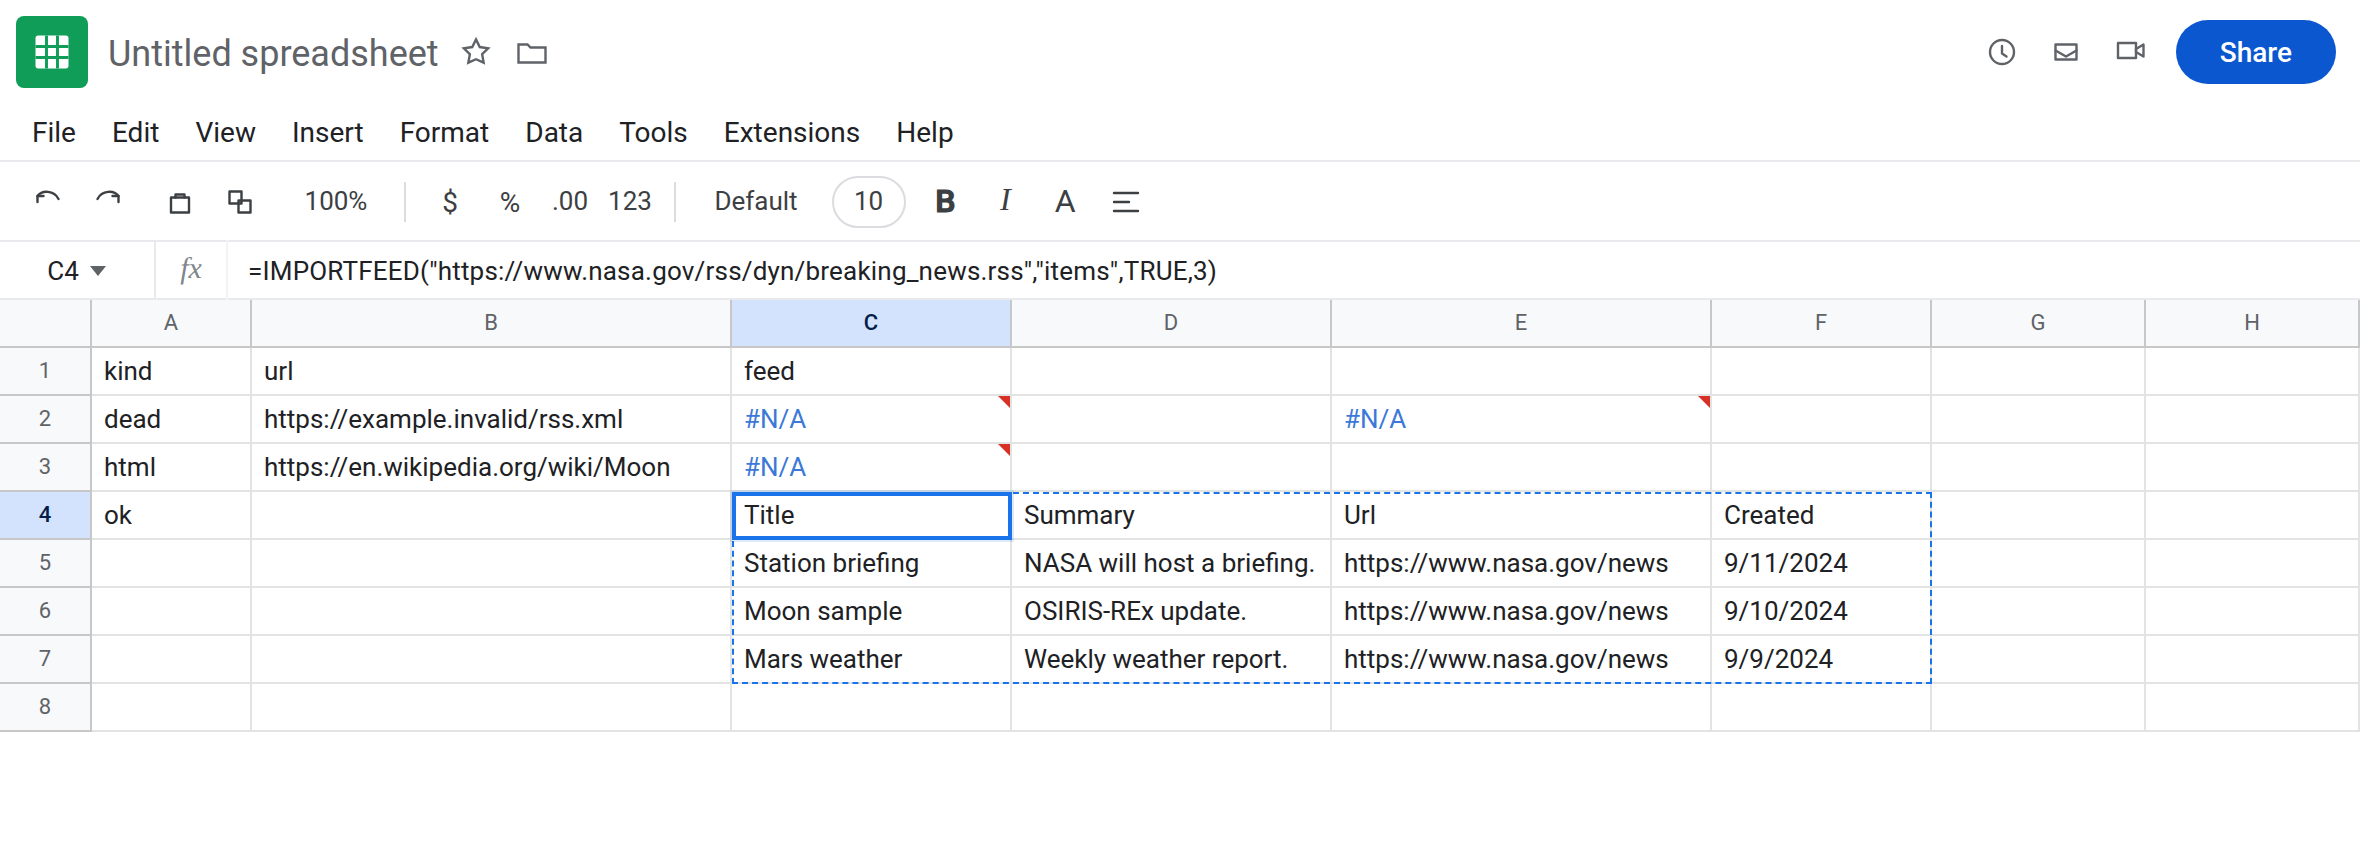Click the font size 10 field
This screenshot has height=860, width=2360.
pos(869,202)
